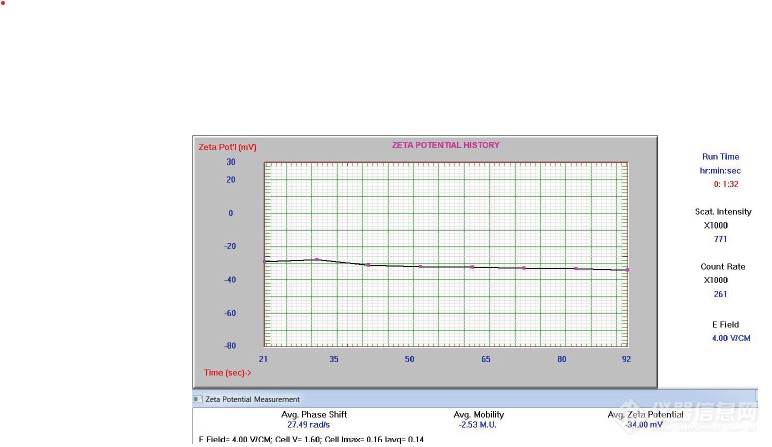
Task: Click the Zeta Potential Measurement window icon
Action: click(198, 400)
